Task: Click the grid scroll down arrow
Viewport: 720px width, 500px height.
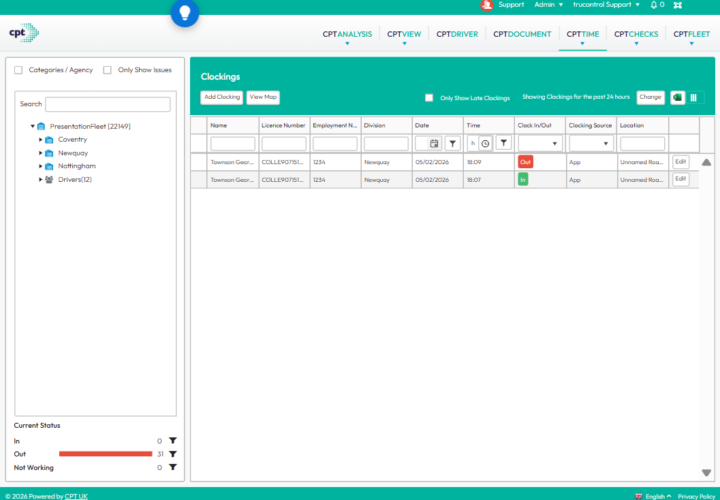Action: pyautogui.click(x=707, y=472)
